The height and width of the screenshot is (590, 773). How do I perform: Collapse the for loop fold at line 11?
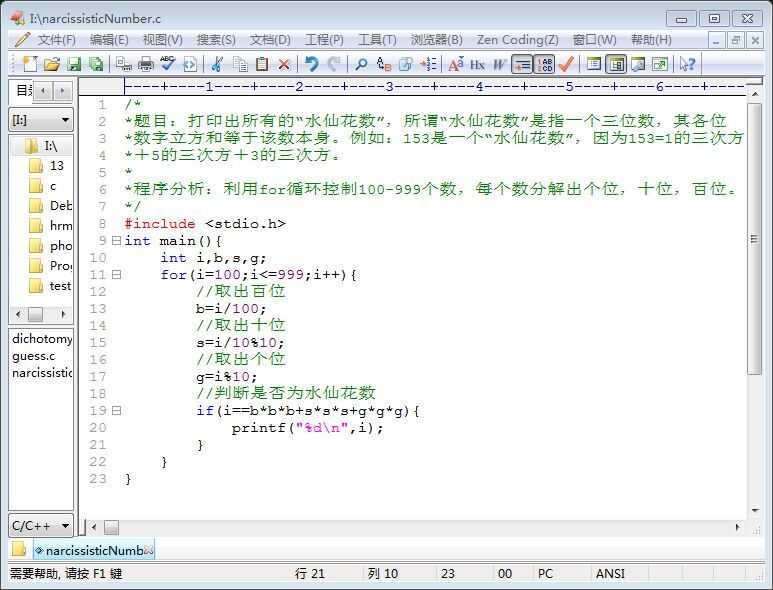pos(116,275)
